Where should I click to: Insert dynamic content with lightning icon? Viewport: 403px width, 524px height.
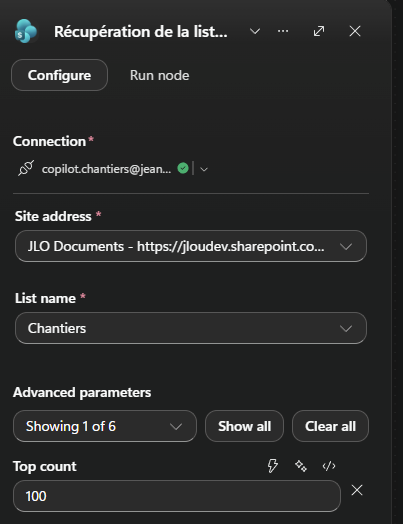click(273, 466)
